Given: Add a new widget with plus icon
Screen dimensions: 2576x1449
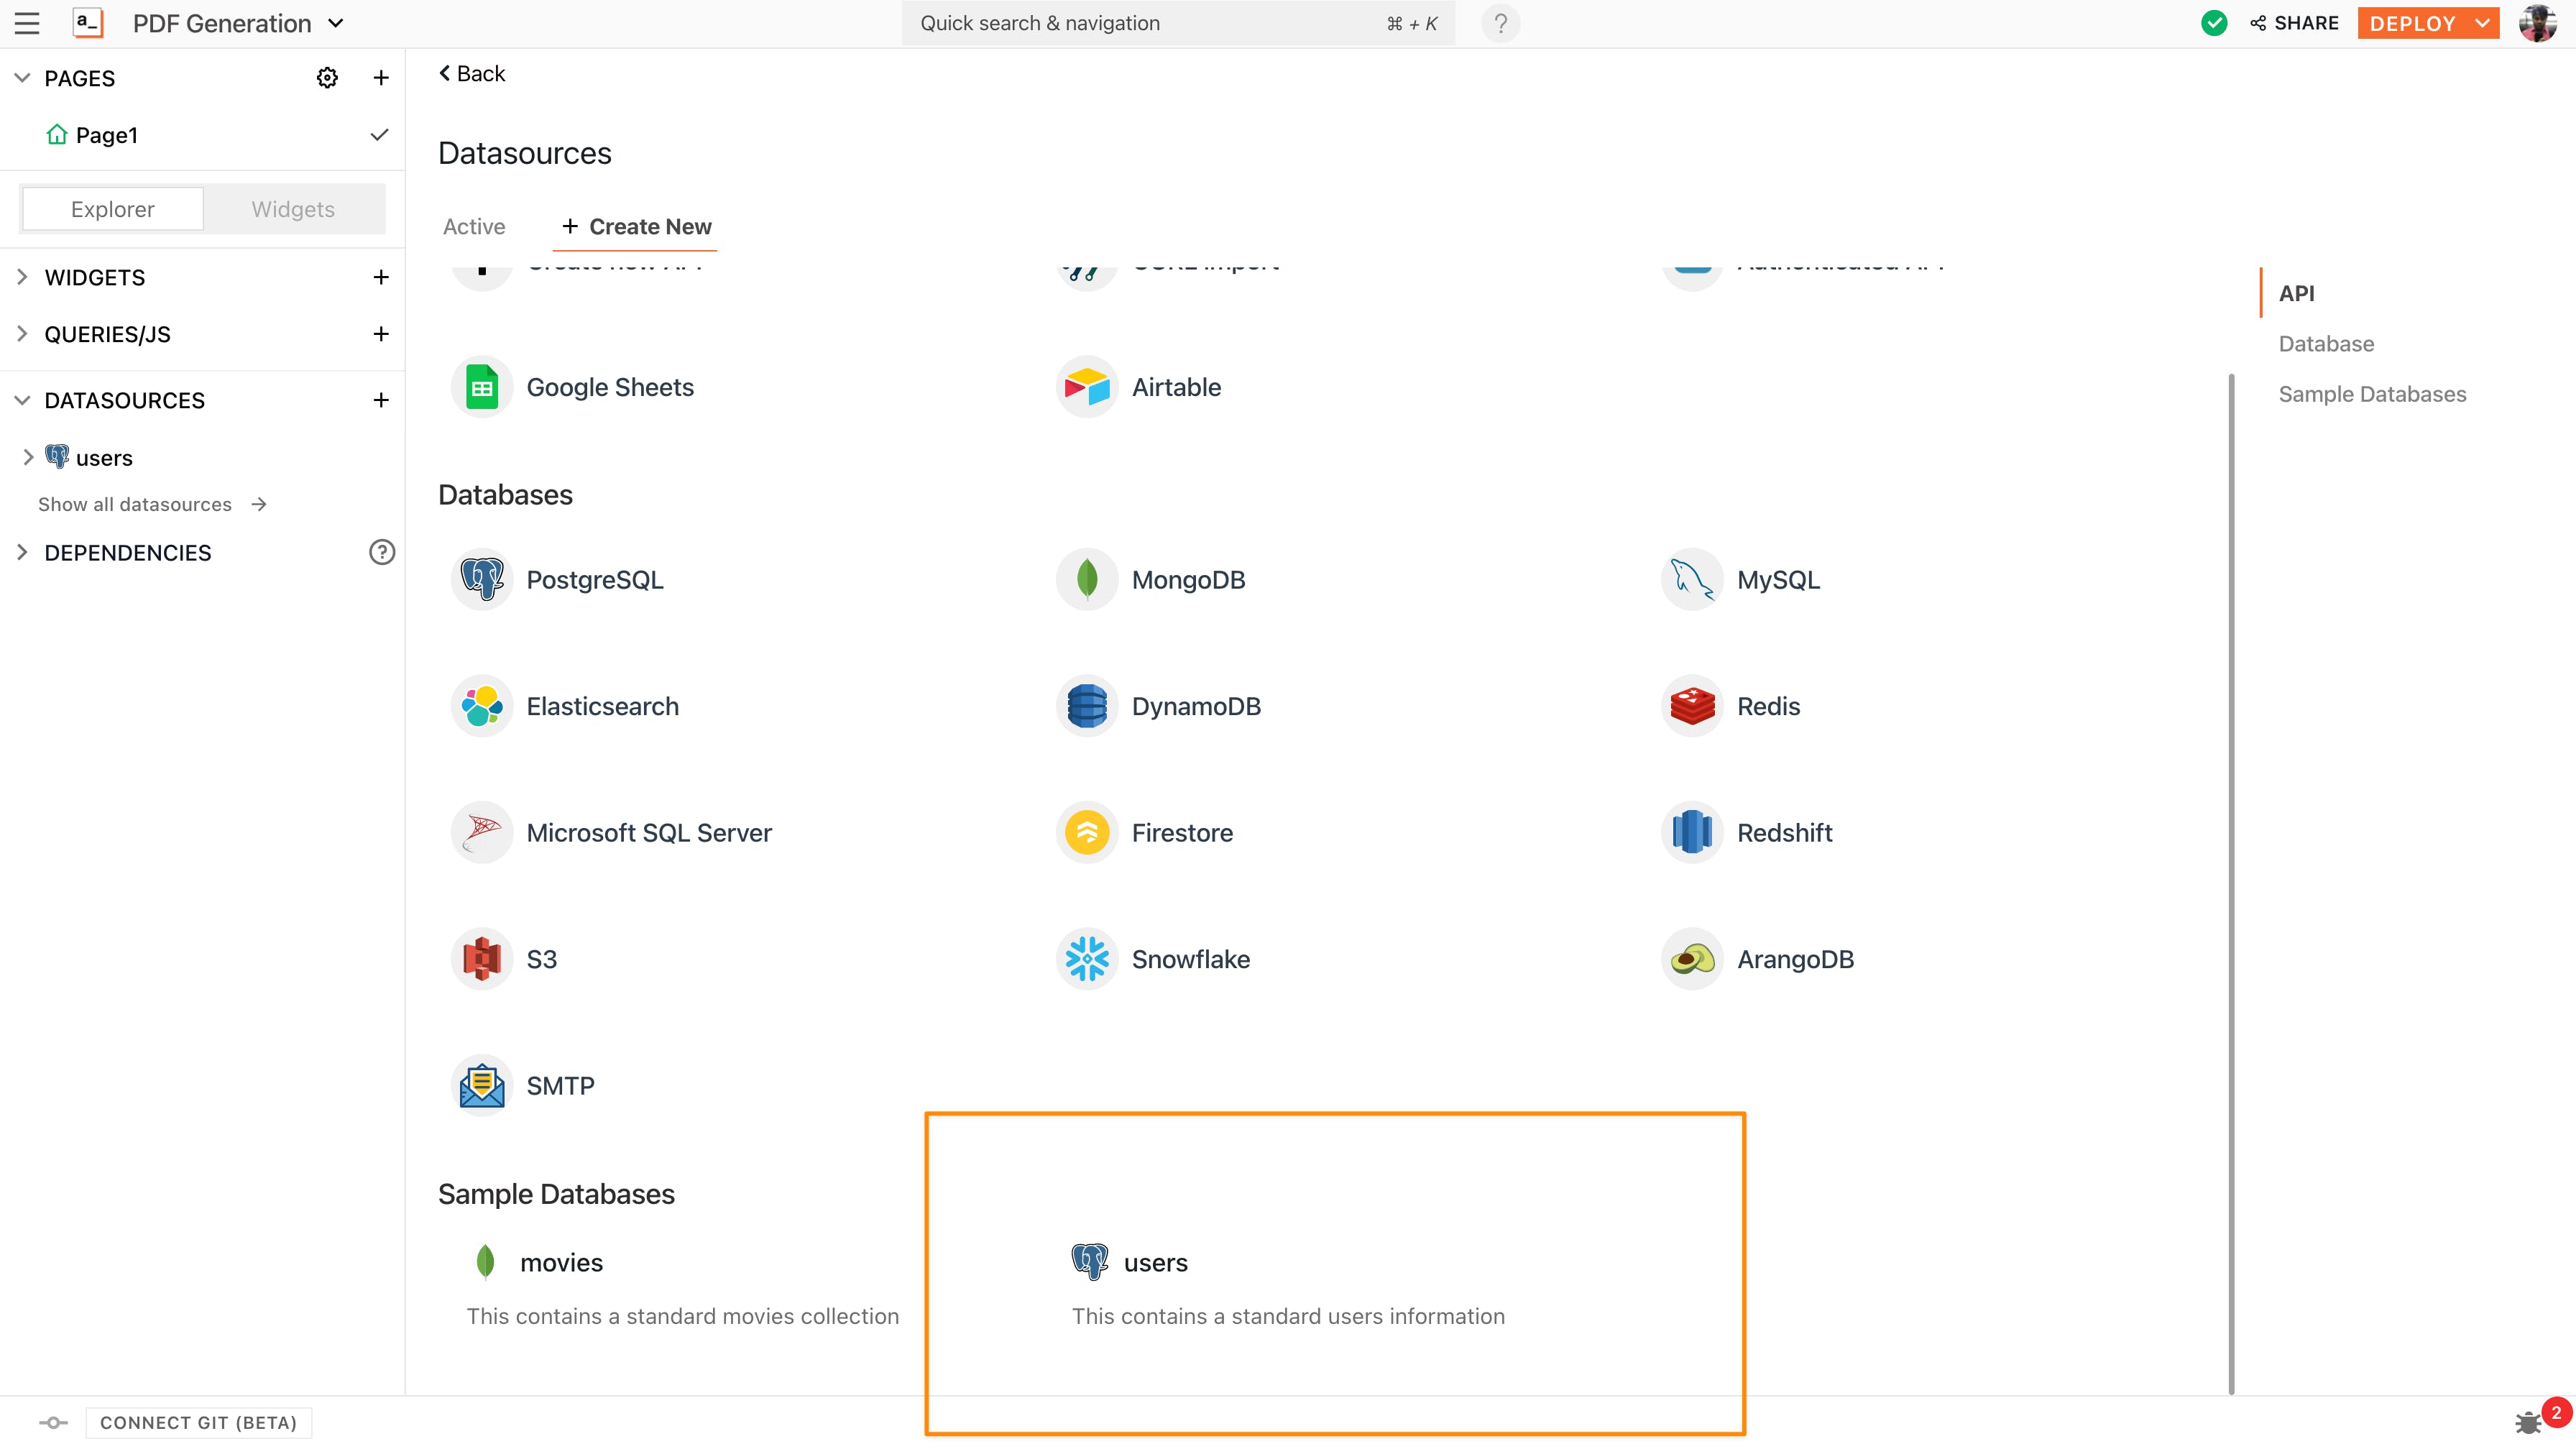Looking at the screenshot, I should [x=380, y=277].
